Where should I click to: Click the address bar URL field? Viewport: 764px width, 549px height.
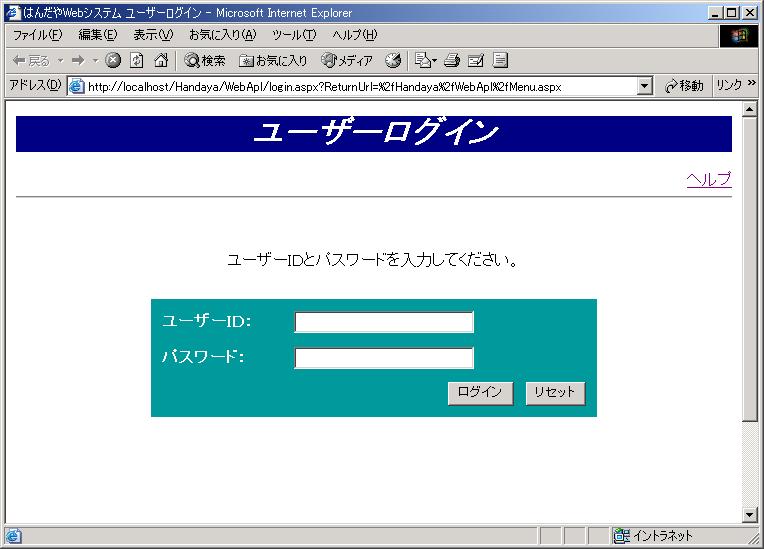click(x=361, y=87)
